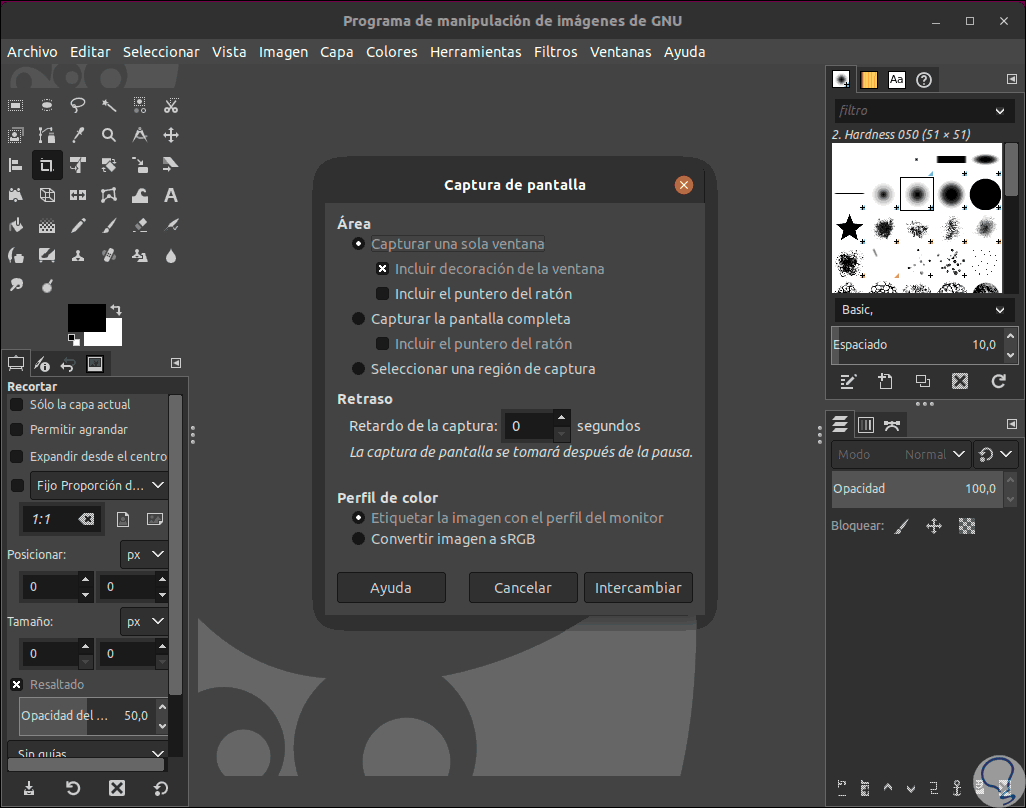Open brushes dock configuration menu arrow
The height and width of the screenshot is (808, 1026).
[x=1012, y=79]
